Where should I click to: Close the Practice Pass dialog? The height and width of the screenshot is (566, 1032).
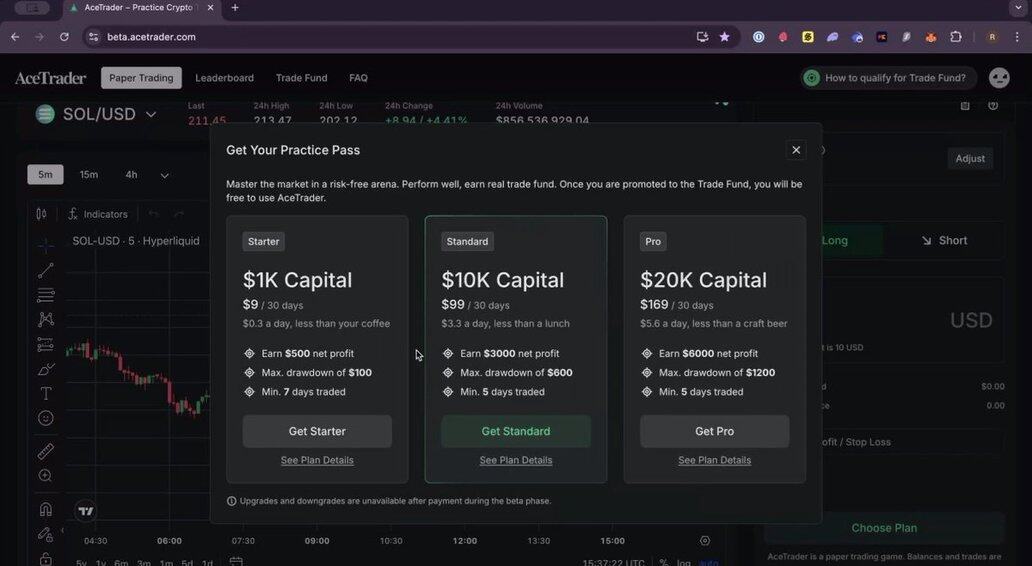tap(796, 150)
